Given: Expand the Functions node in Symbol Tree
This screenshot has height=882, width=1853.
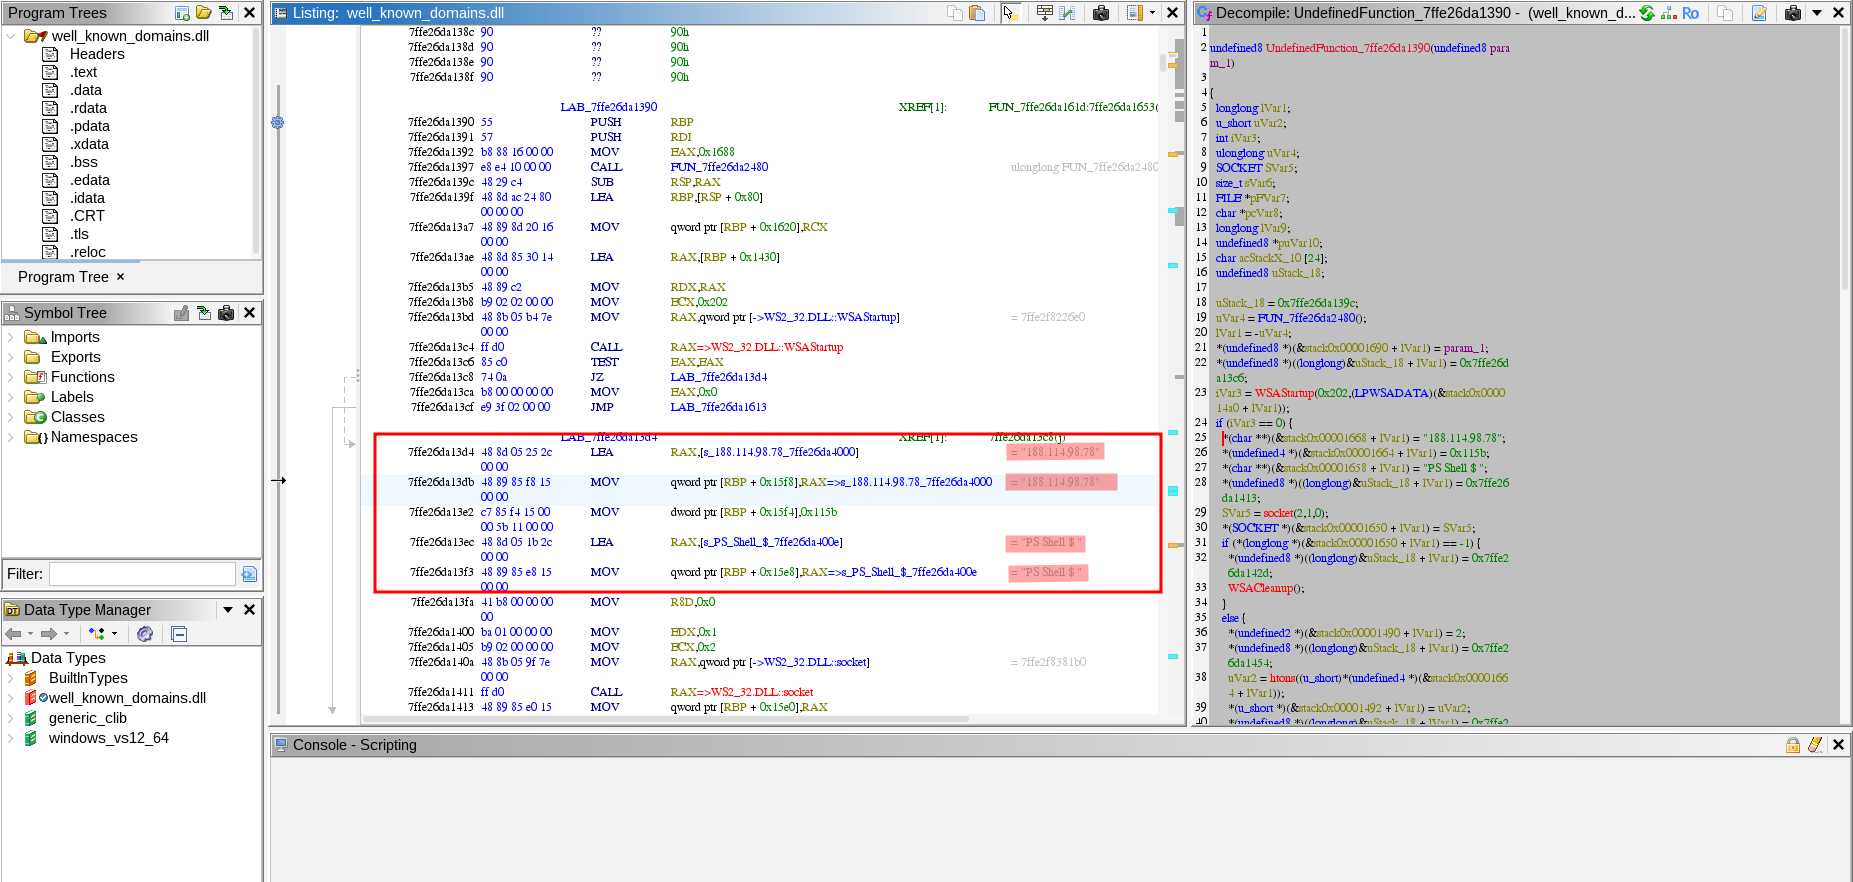Looking at the screenshot, I should pos(11,377).
